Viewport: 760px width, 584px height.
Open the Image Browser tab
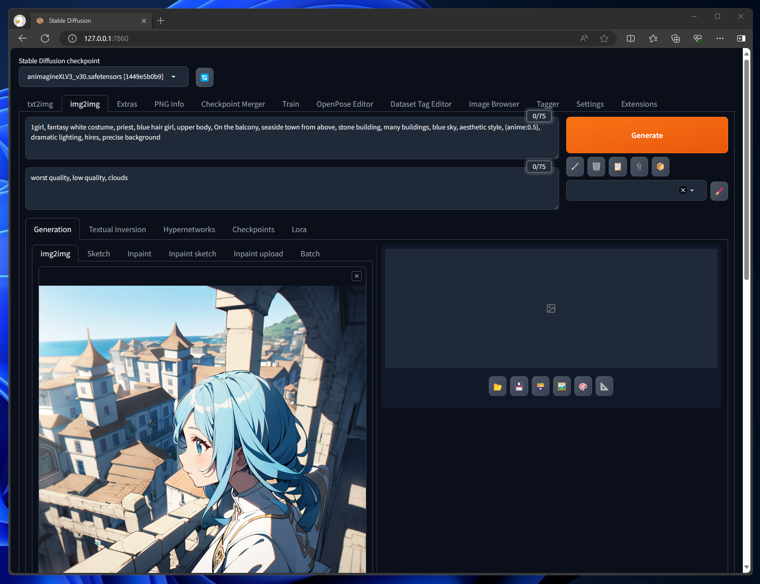click(493, 104)
